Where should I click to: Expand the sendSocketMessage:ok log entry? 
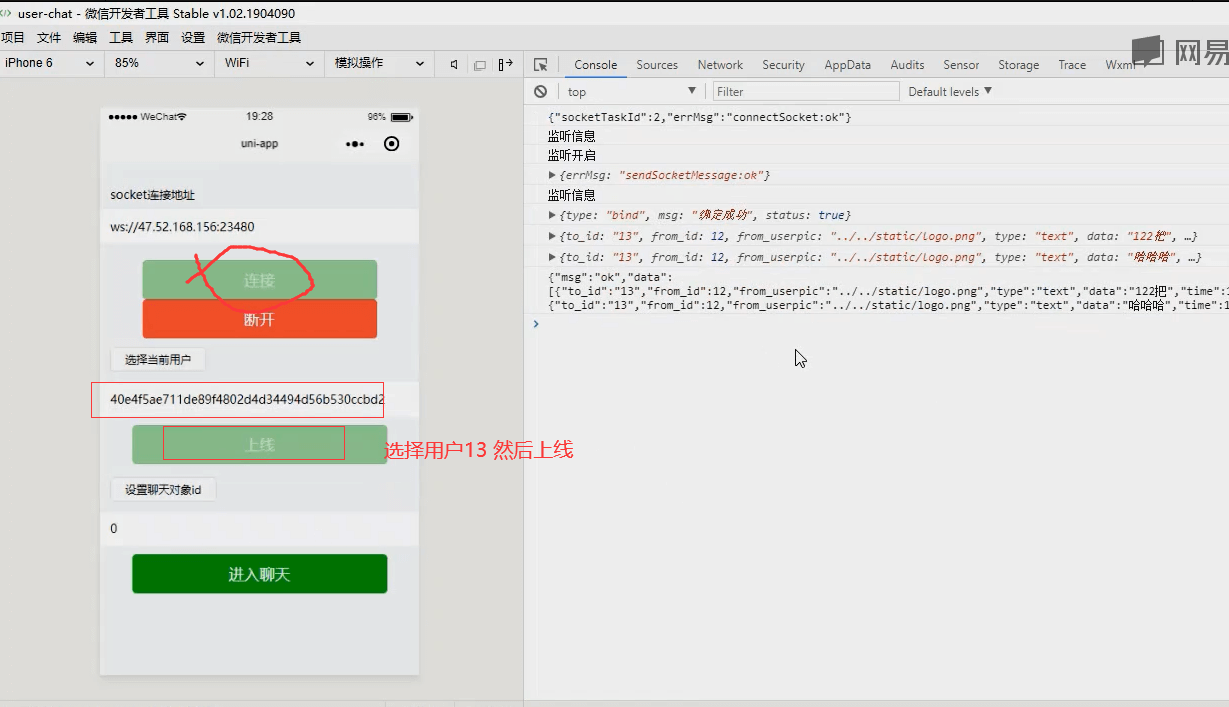click(x=552, y=175)
